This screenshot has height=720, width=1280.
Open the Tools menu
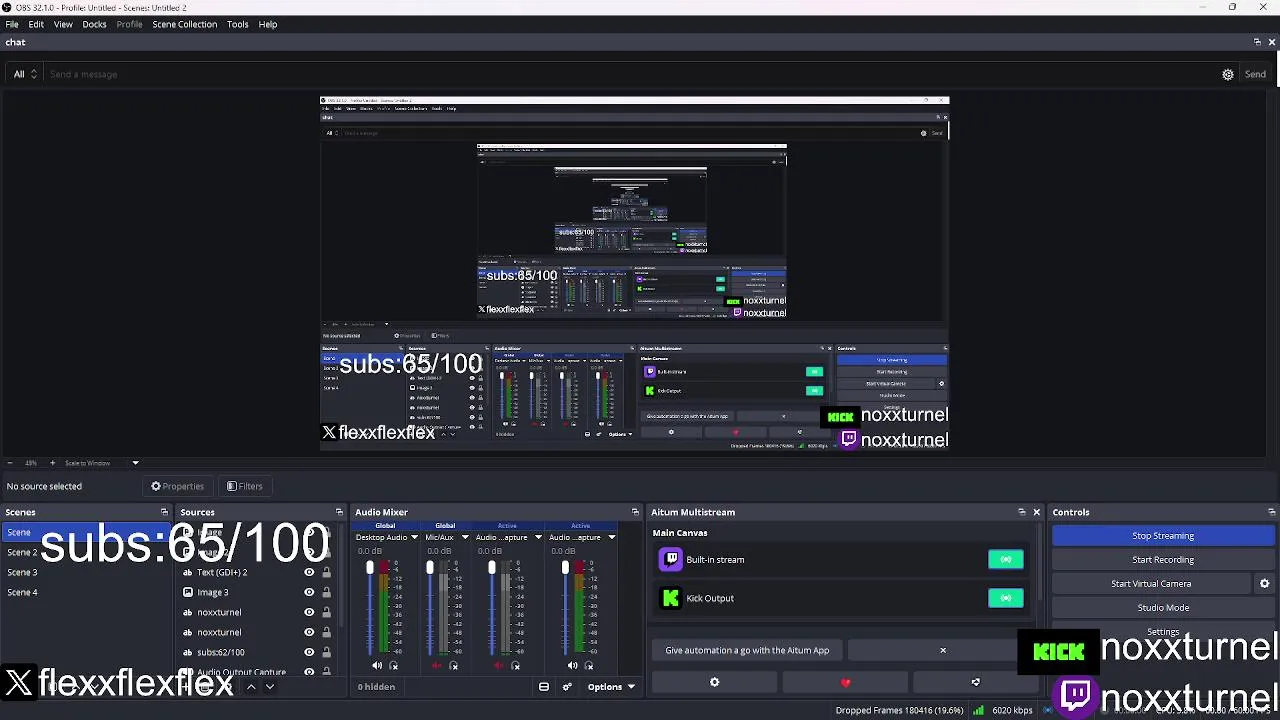(x=237, y=24)
